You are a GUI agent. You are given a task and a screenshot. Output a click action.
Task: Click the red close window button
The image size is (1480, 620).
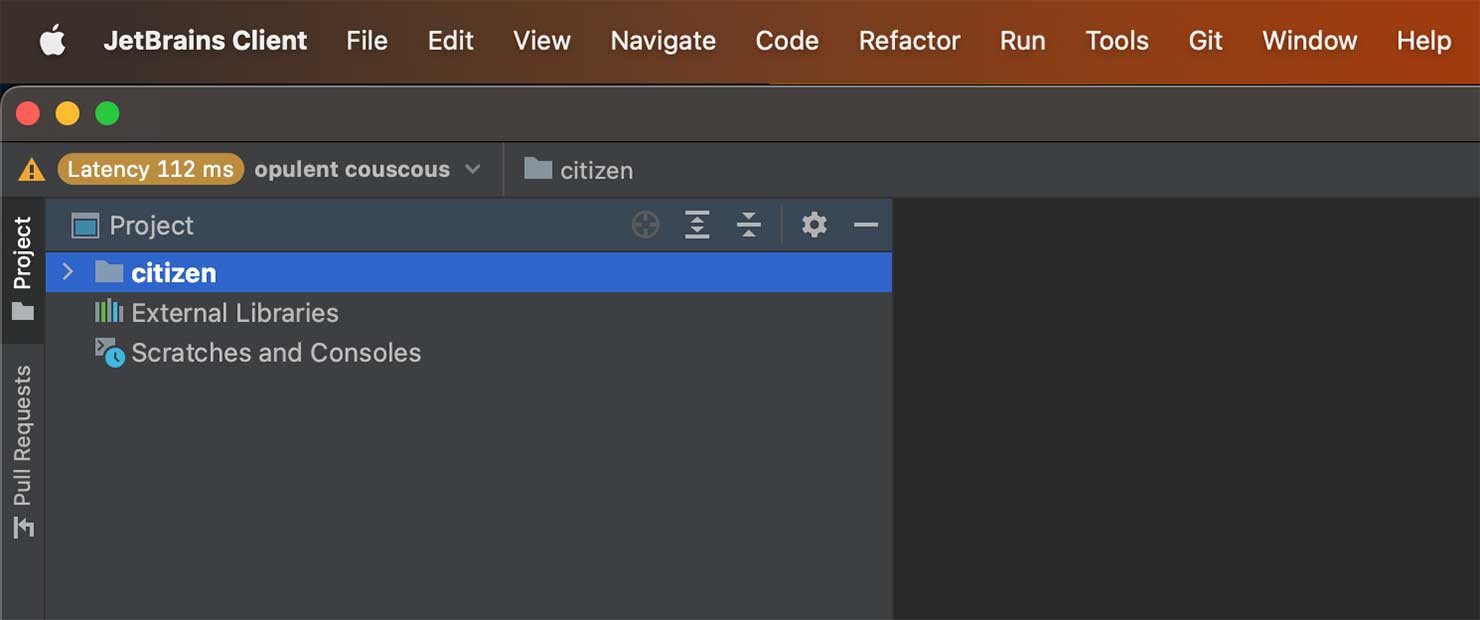[x=28, y=114]
